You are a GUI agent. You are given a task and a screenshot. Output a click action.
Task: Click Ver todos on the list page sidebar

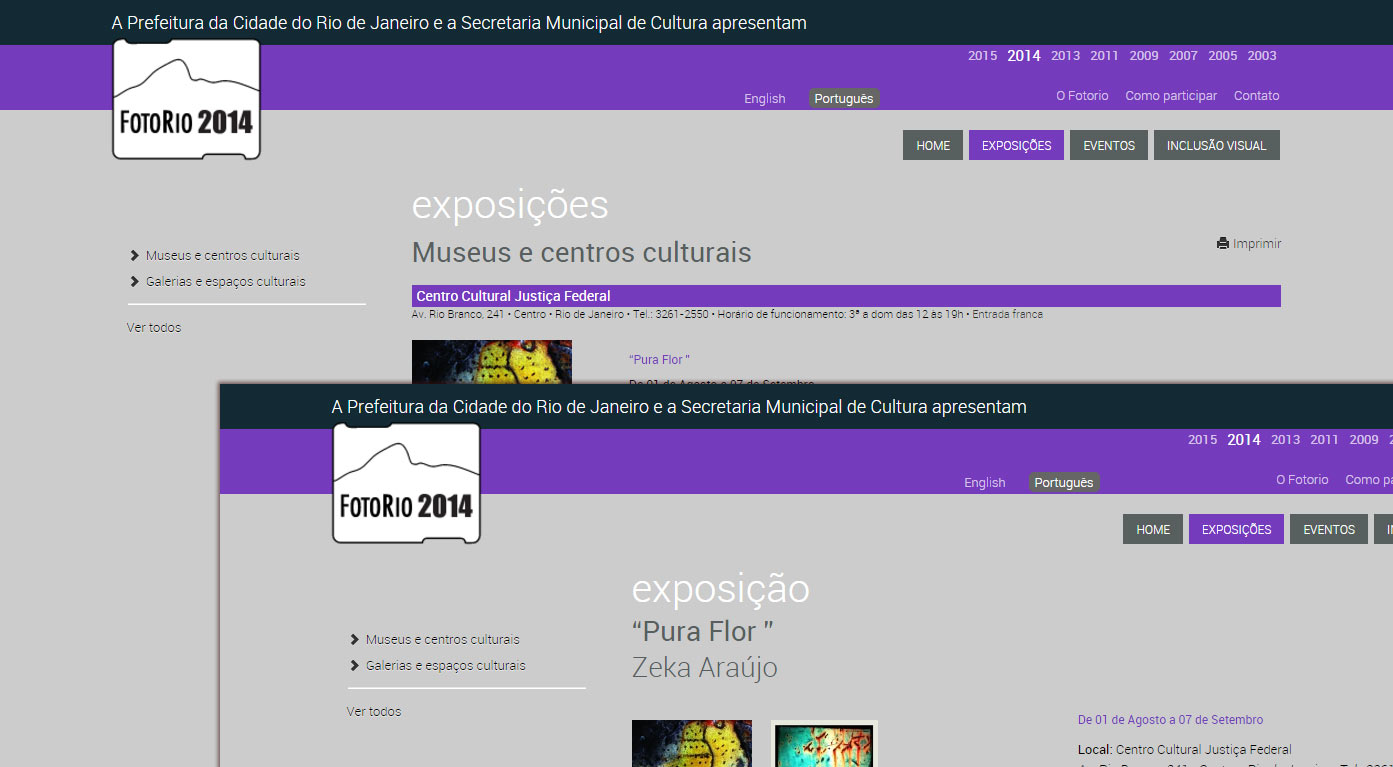154,327
